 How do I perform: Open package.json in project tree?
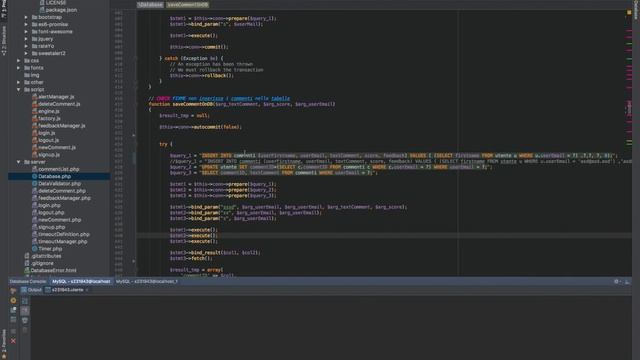[x=58, y=10]
